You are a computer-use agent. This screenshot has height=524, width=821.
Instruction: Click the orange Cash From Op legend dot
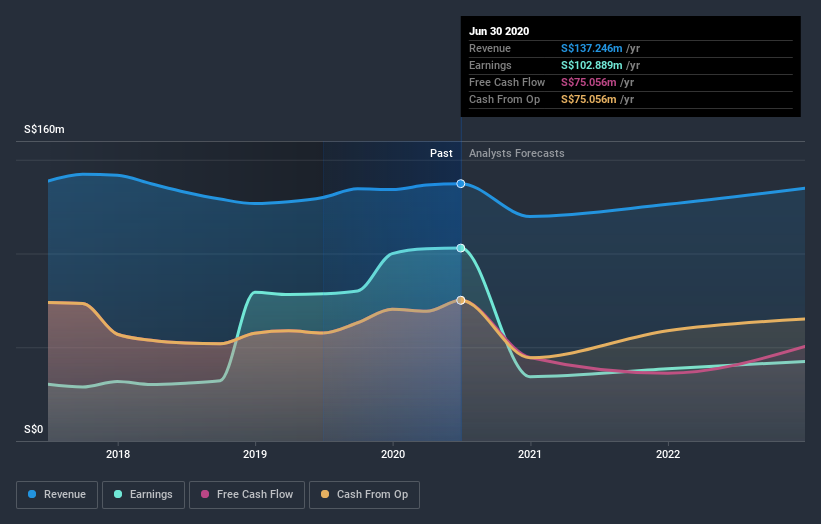pyautogui.click(x=325, y=494)
